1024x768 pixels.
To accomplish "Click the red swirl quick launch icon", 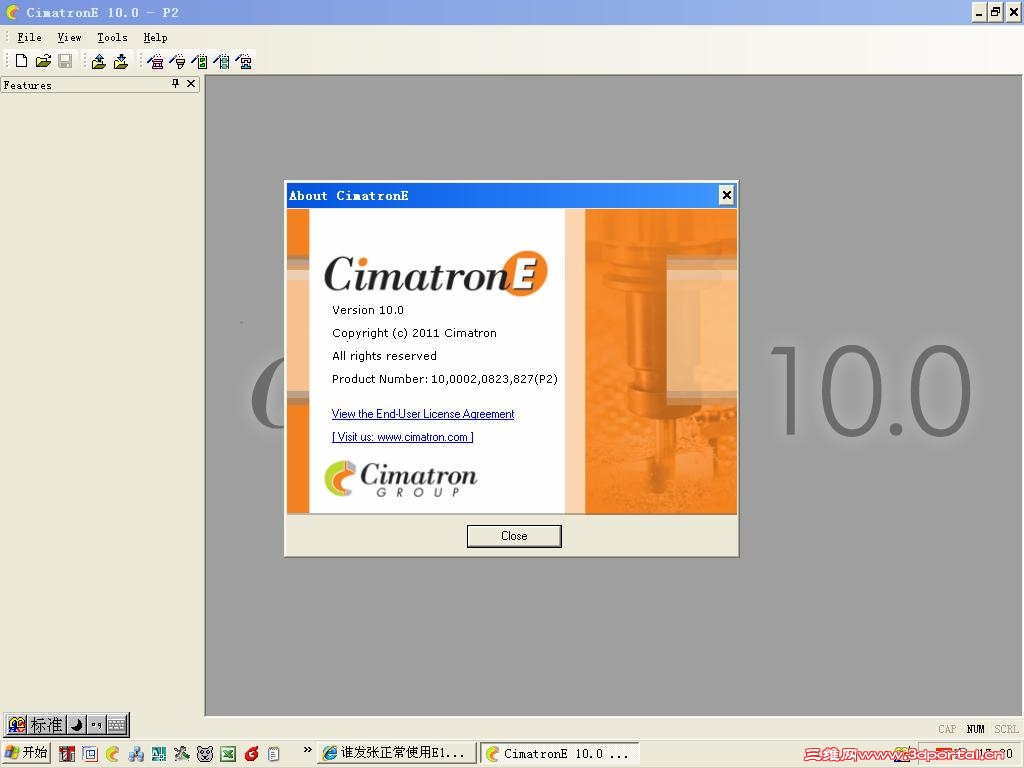I will [x=251, y=754].
